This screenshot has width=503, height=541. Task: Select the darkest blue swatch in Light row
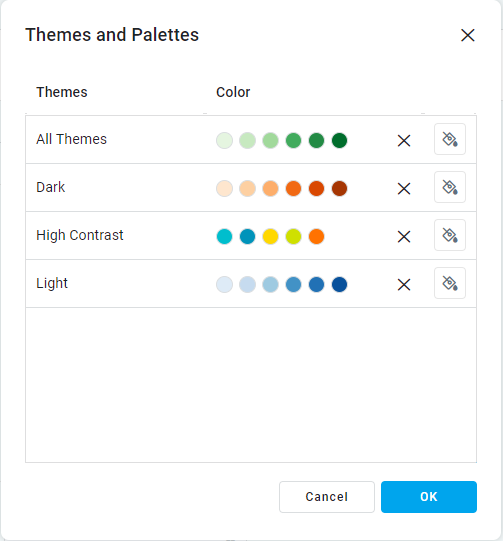click(339, 284)
